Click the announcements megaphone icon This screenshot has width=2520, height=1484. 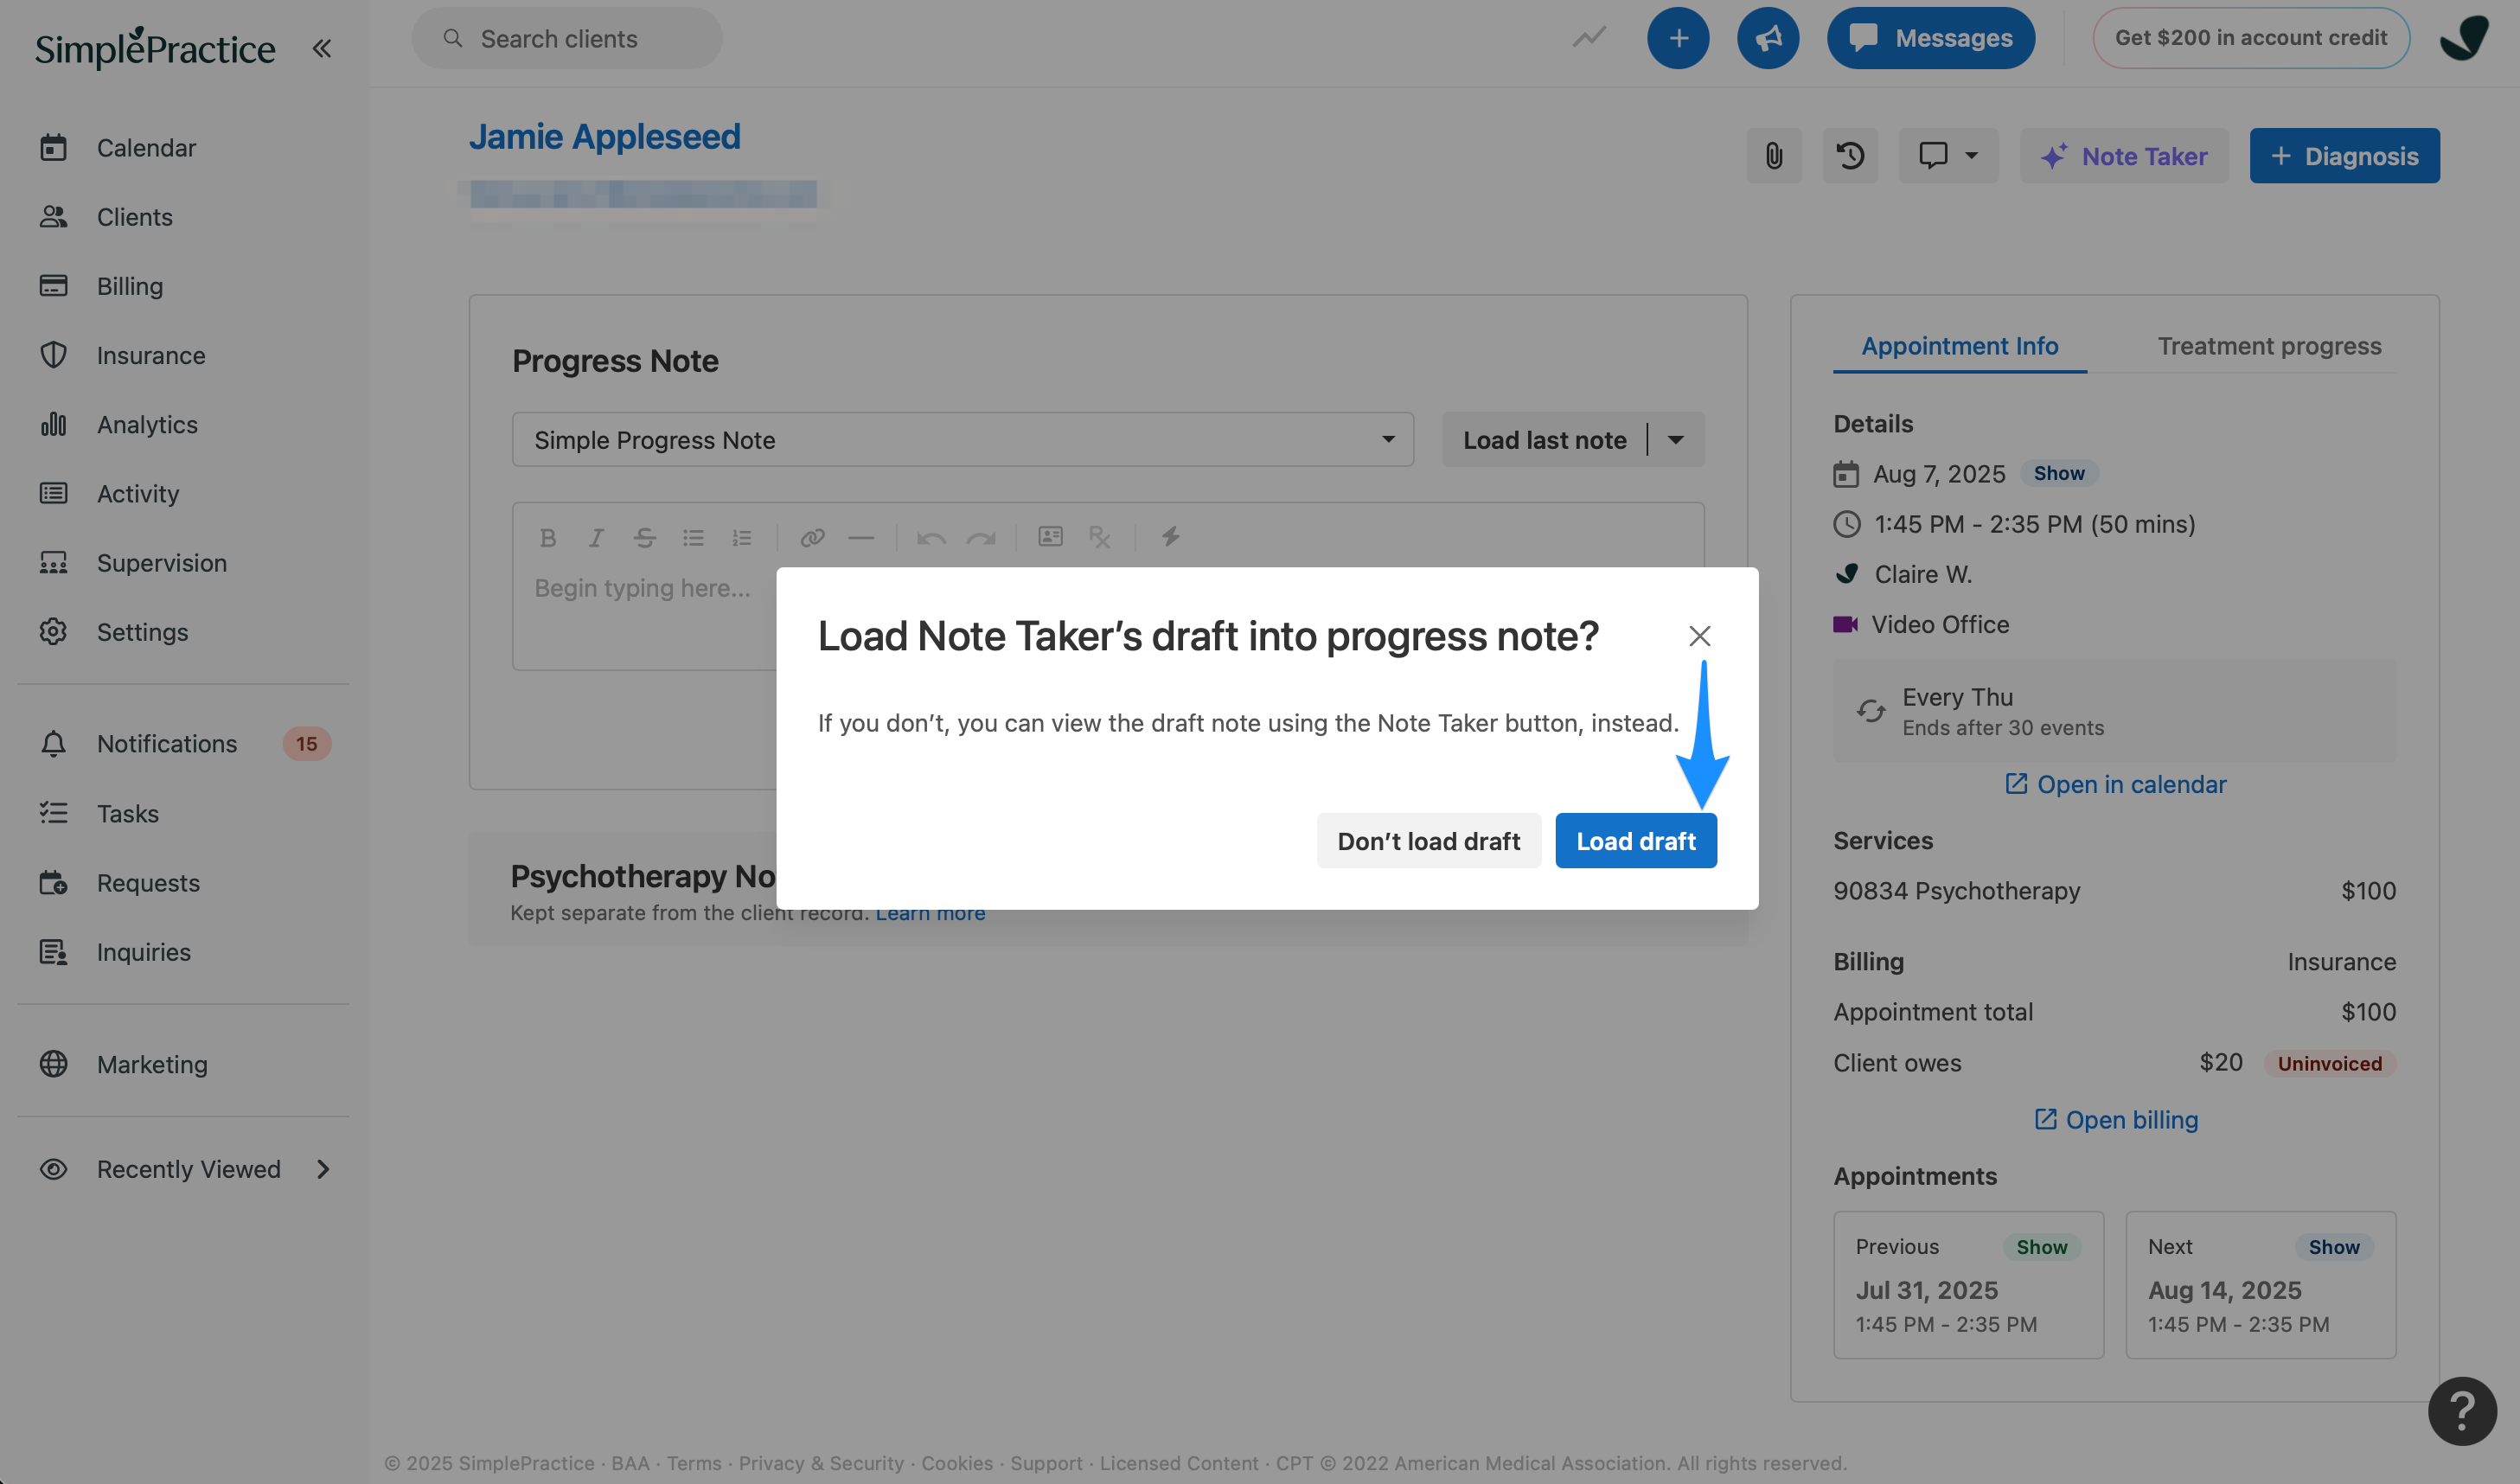click(x=1768, y=37)
